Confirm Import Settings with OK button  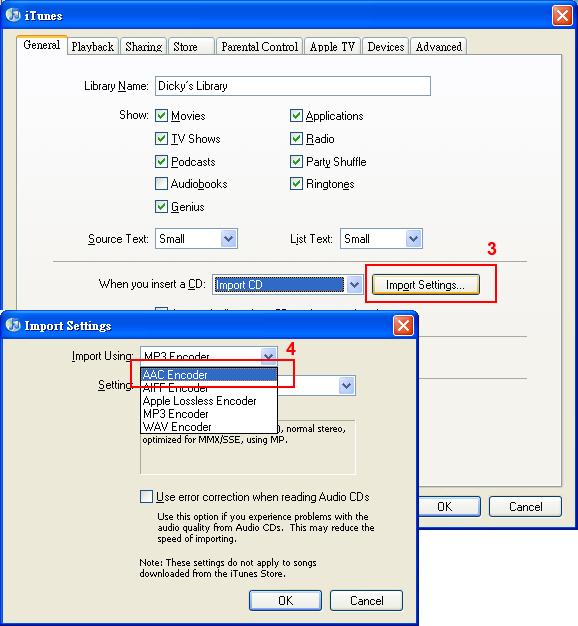pyautogui.click(x=285, y=600)
